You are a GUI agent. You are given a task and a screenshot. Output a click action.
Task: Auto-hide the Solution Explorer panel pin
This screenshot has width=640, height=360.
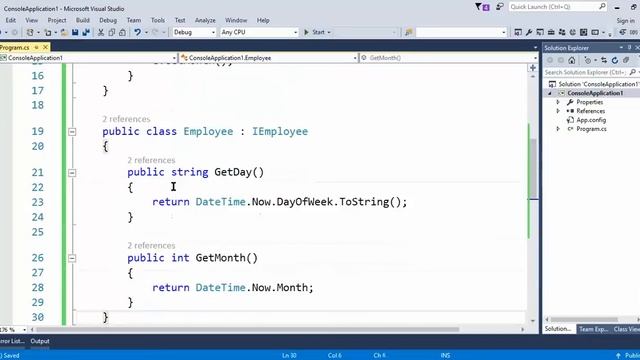[x=629, y=48]
